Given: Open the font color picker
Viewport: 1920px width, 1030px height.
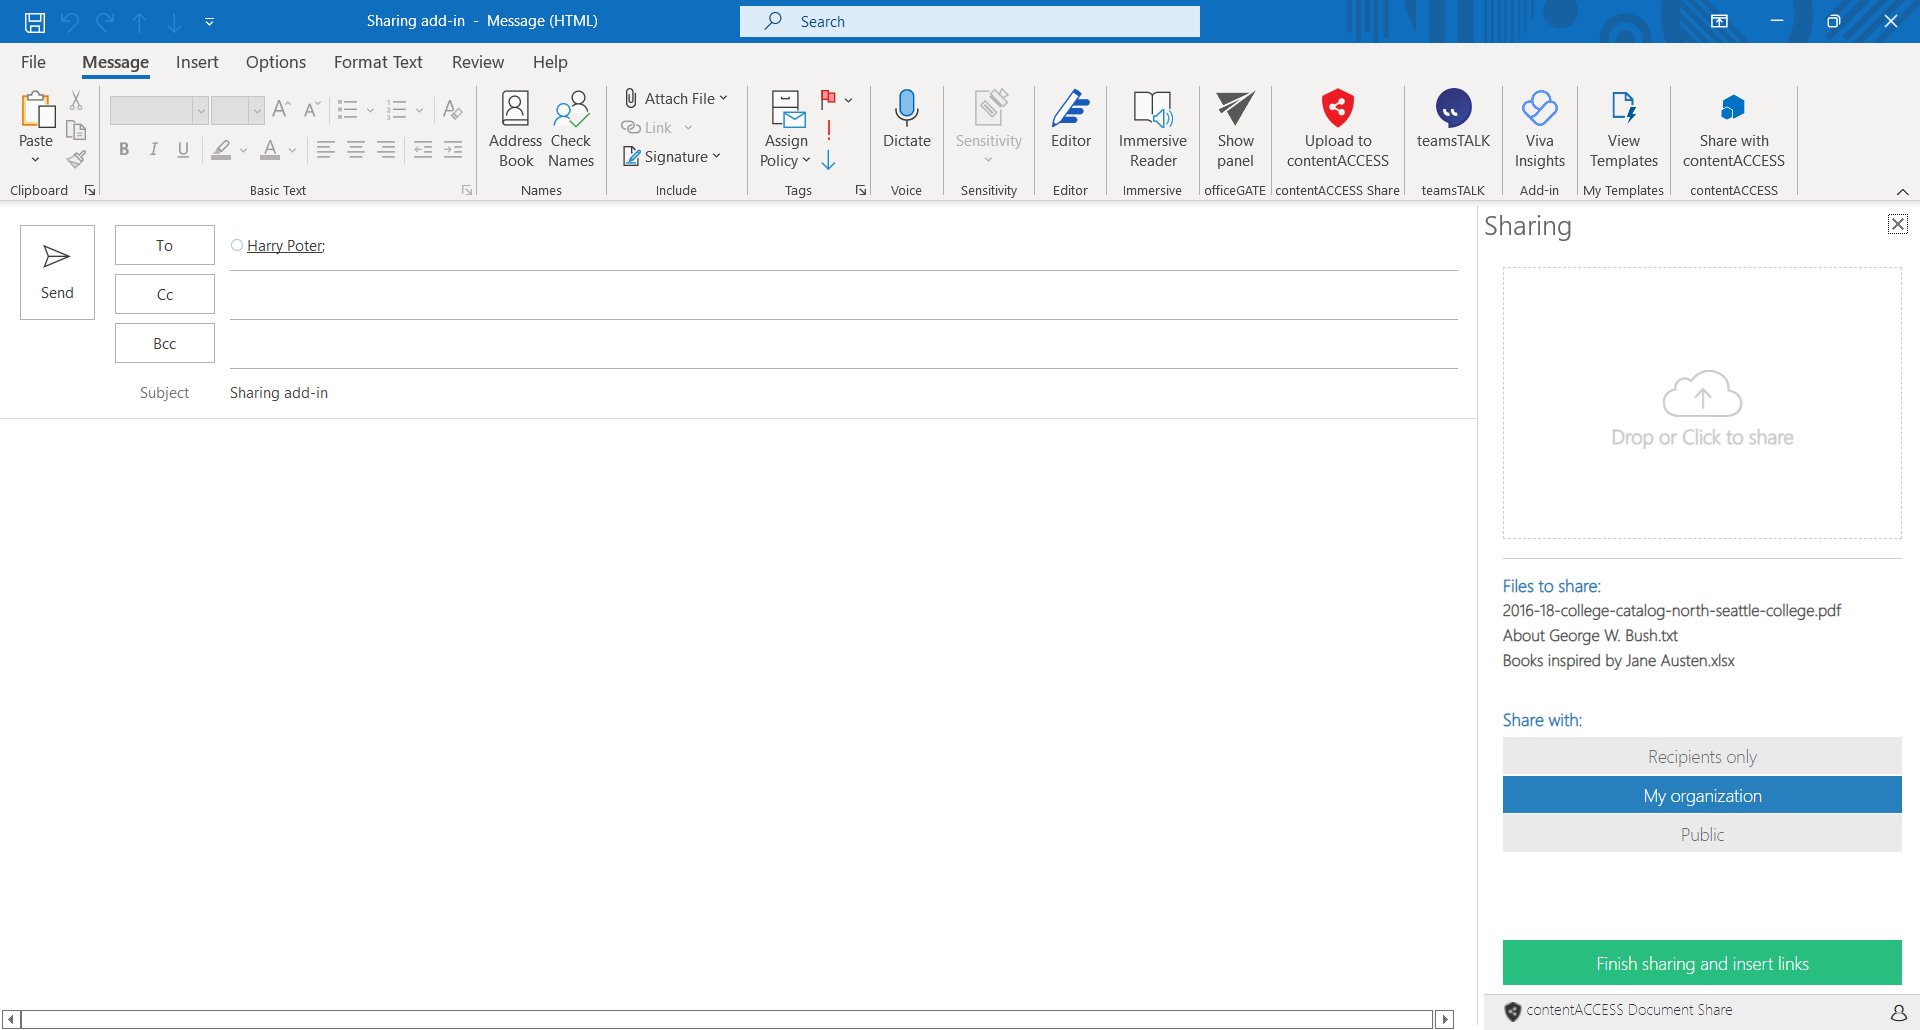Looking at the screenshot, I should (x=292, y=151).
